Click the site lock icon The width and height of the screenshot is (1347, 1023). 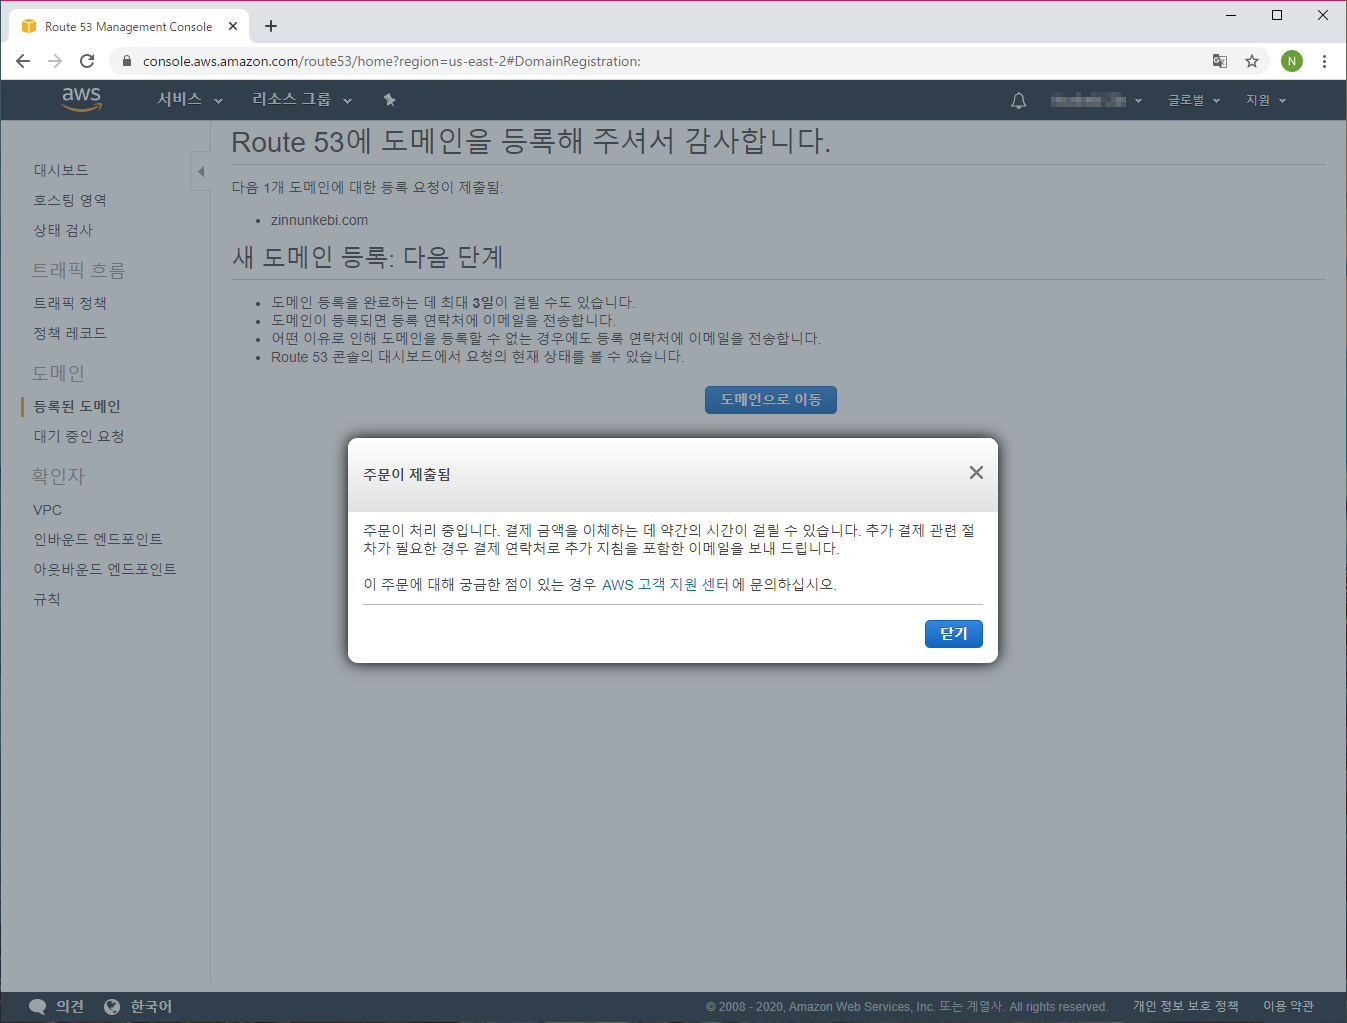[126, 61]
